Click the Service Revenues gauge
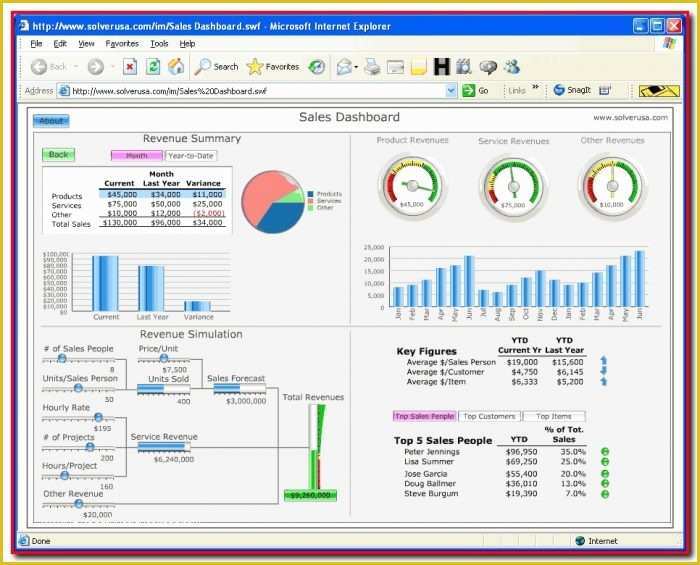700x565 pixels. [x=513, y=187]
